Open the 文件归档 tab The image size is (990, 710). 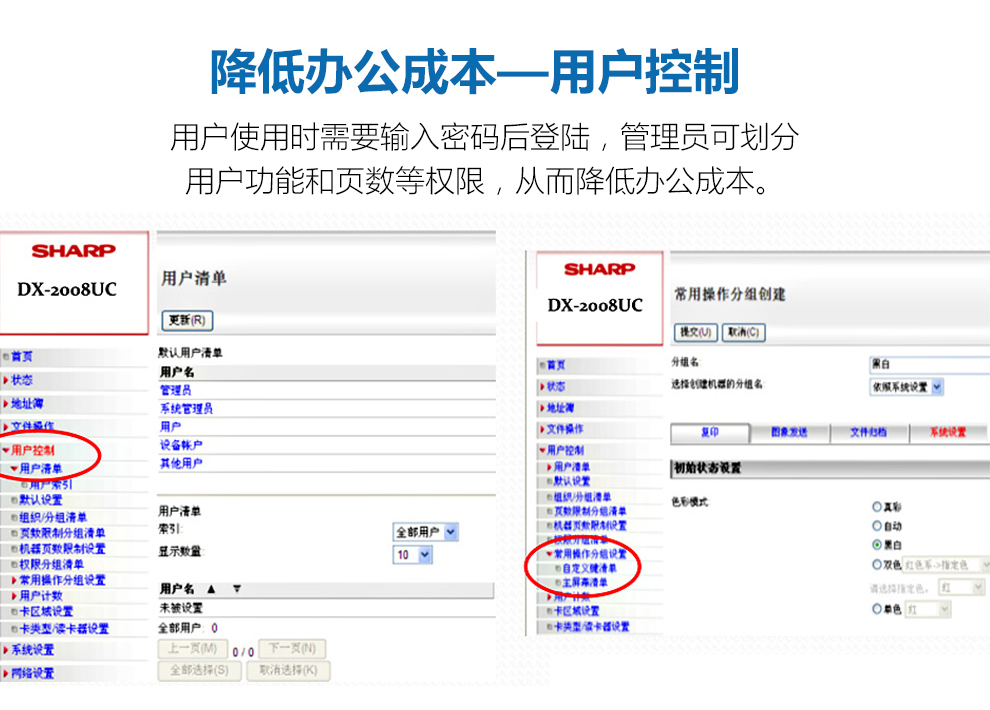click(x=868, y=433)
